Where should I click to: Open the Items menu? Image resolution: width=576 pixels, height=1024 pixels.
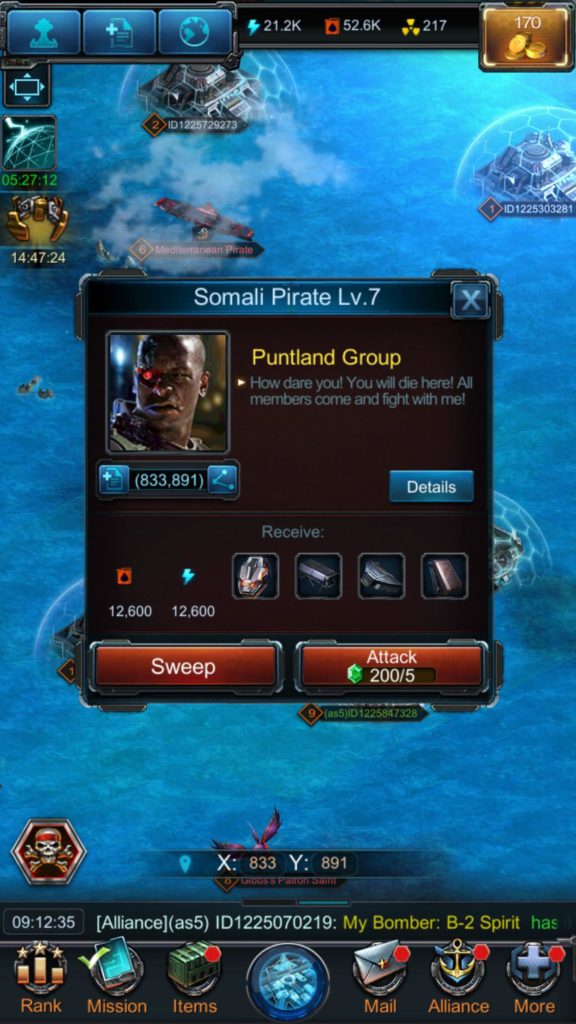(195, 980)
